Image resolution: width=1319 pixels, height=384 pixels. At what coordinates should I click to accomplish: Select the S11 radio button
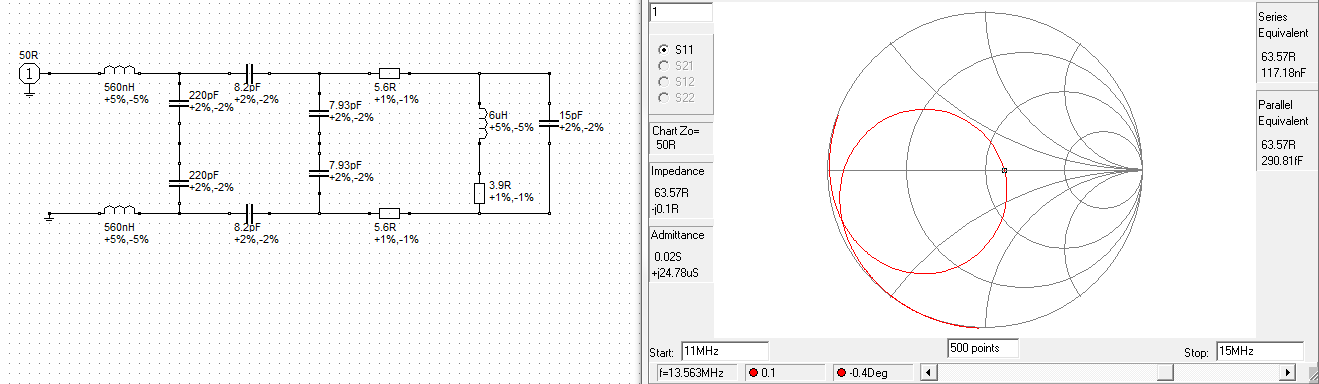(x=664, y=49)
